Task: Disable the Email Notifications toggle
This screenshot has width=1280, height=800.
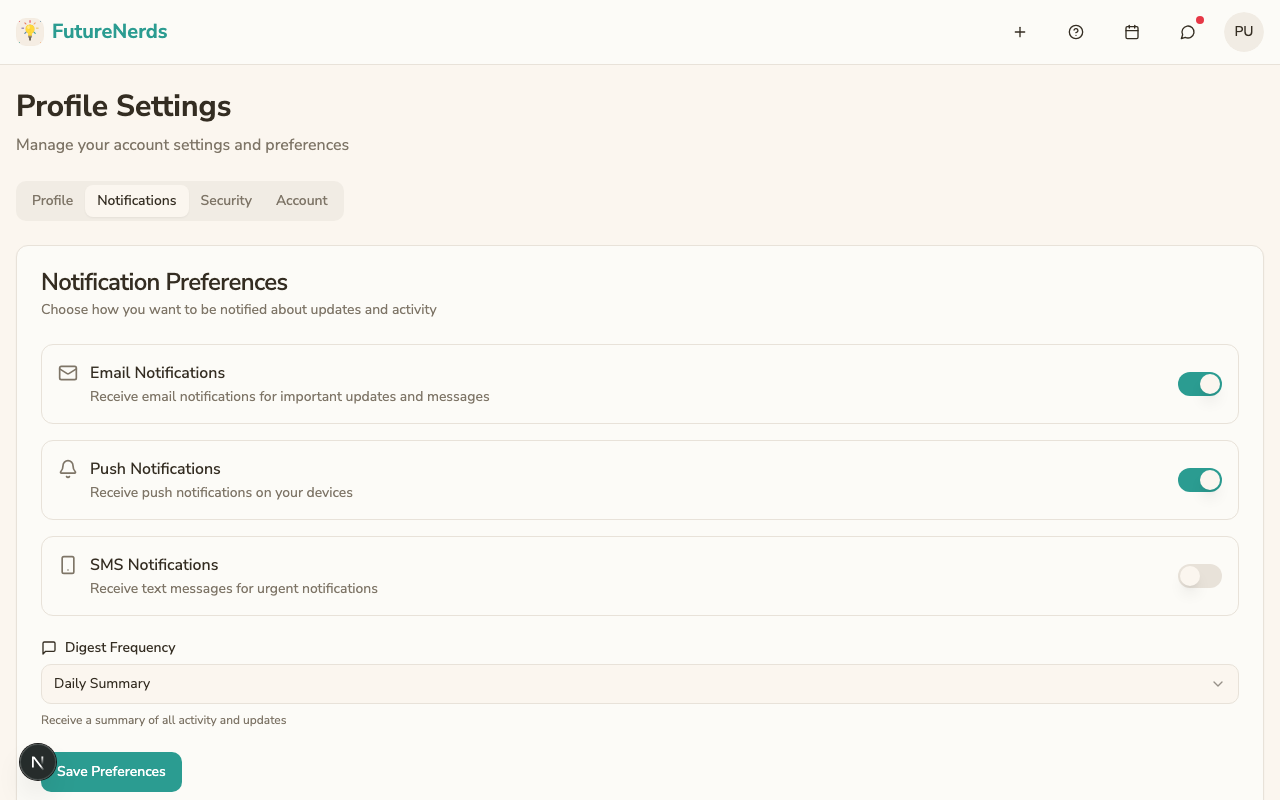Action: 1200,384
